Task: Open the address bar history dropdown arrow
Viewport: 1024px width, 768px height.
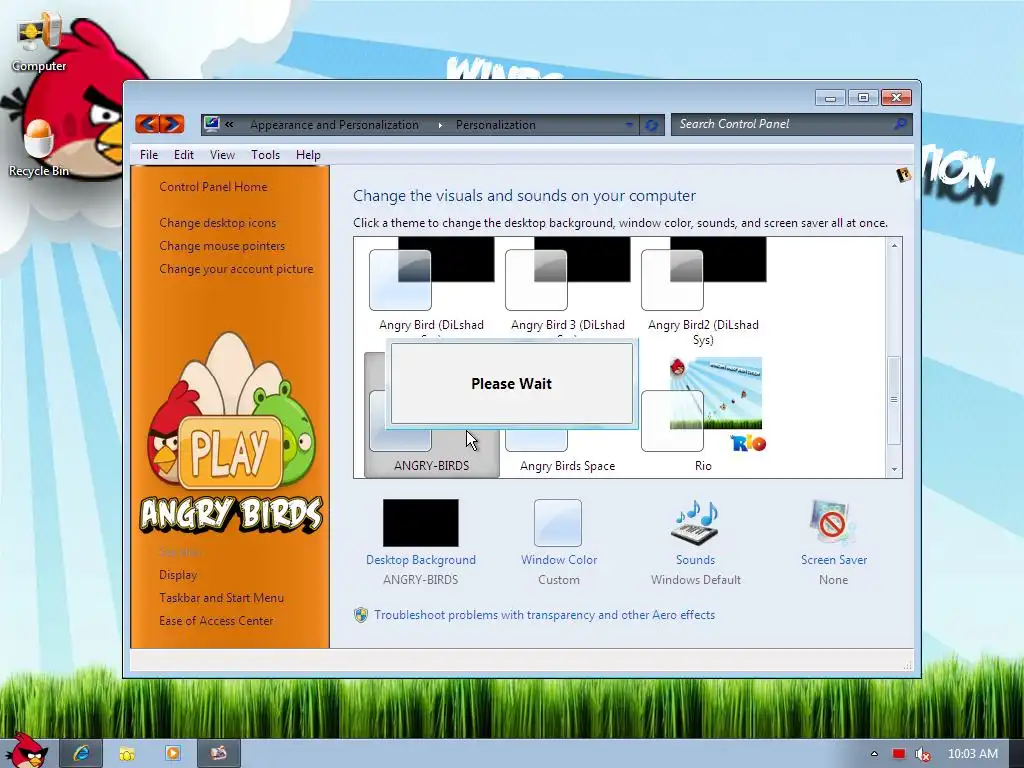Action: pyautogui.click(x=629, y=124)
